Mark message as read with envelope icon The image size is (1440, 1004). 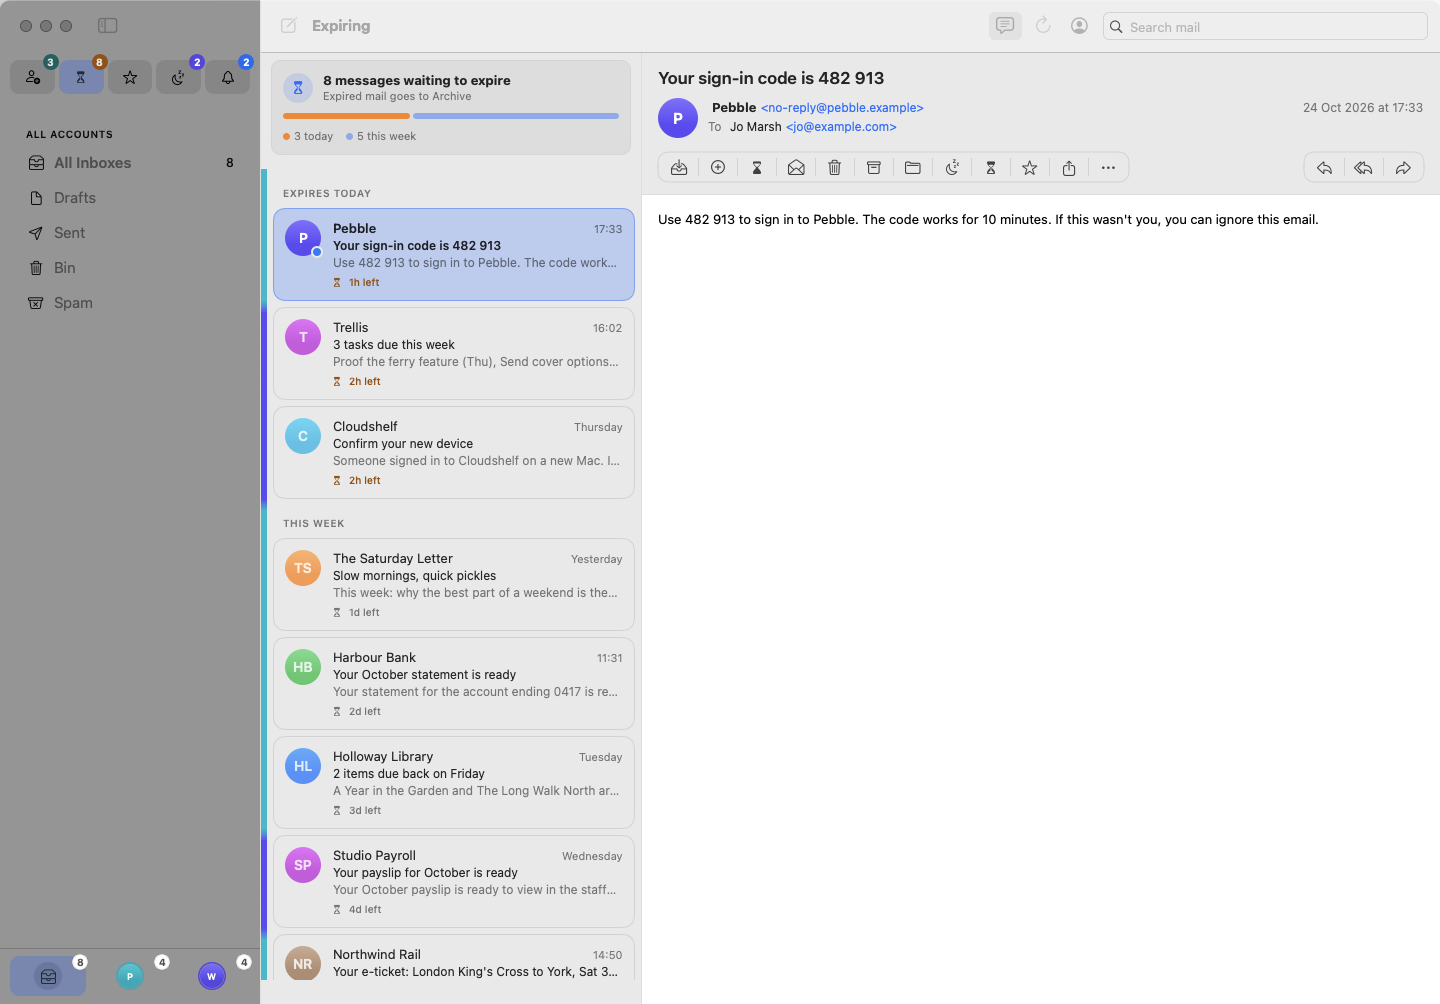796,168
